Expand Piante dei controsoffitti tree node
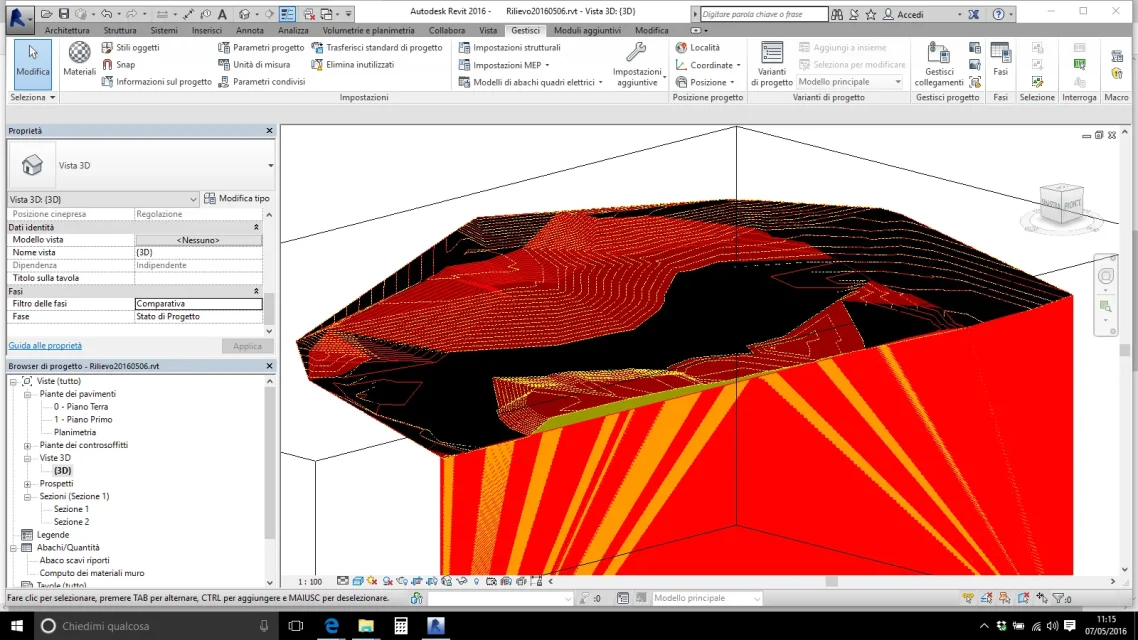 [x=28, y=446]
